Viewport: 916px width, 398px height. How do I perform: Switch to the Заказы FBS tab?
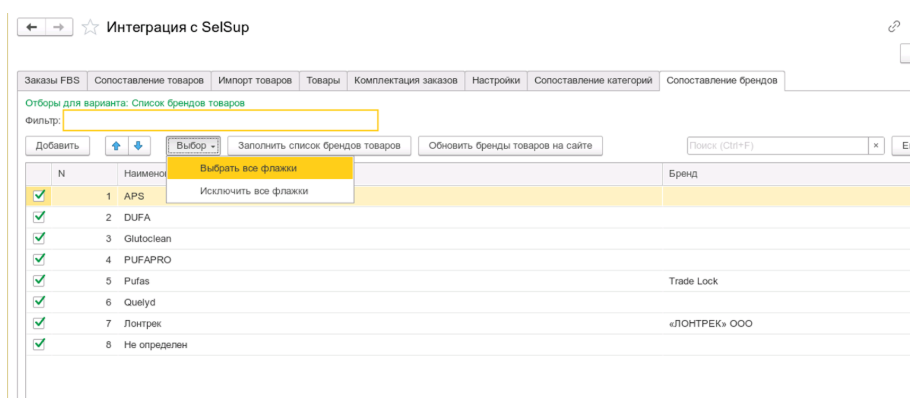(x=52, y=81)
